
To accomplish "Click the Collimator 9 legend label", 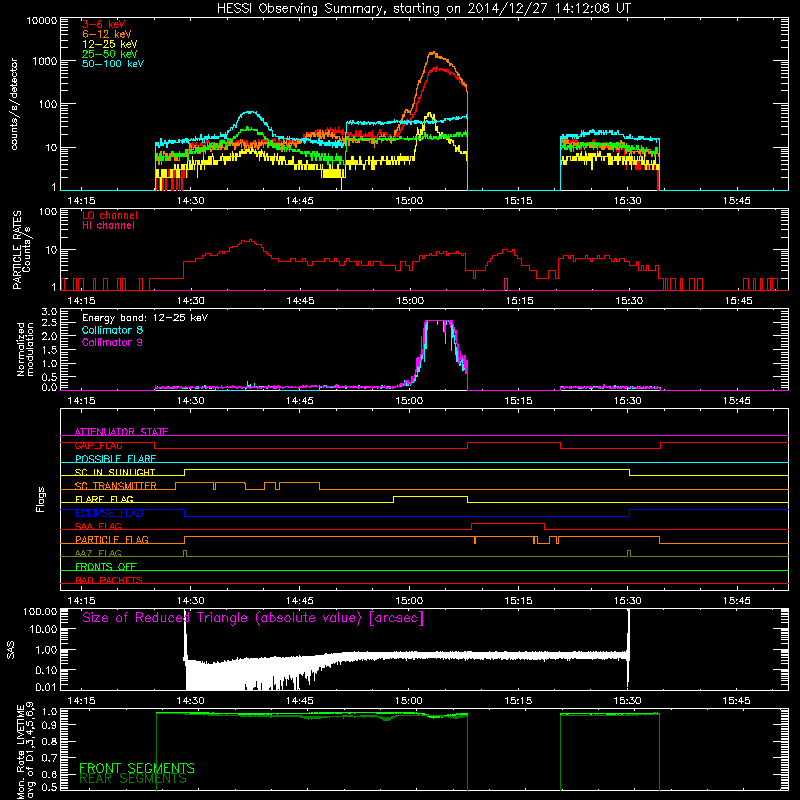I will 112,342.
